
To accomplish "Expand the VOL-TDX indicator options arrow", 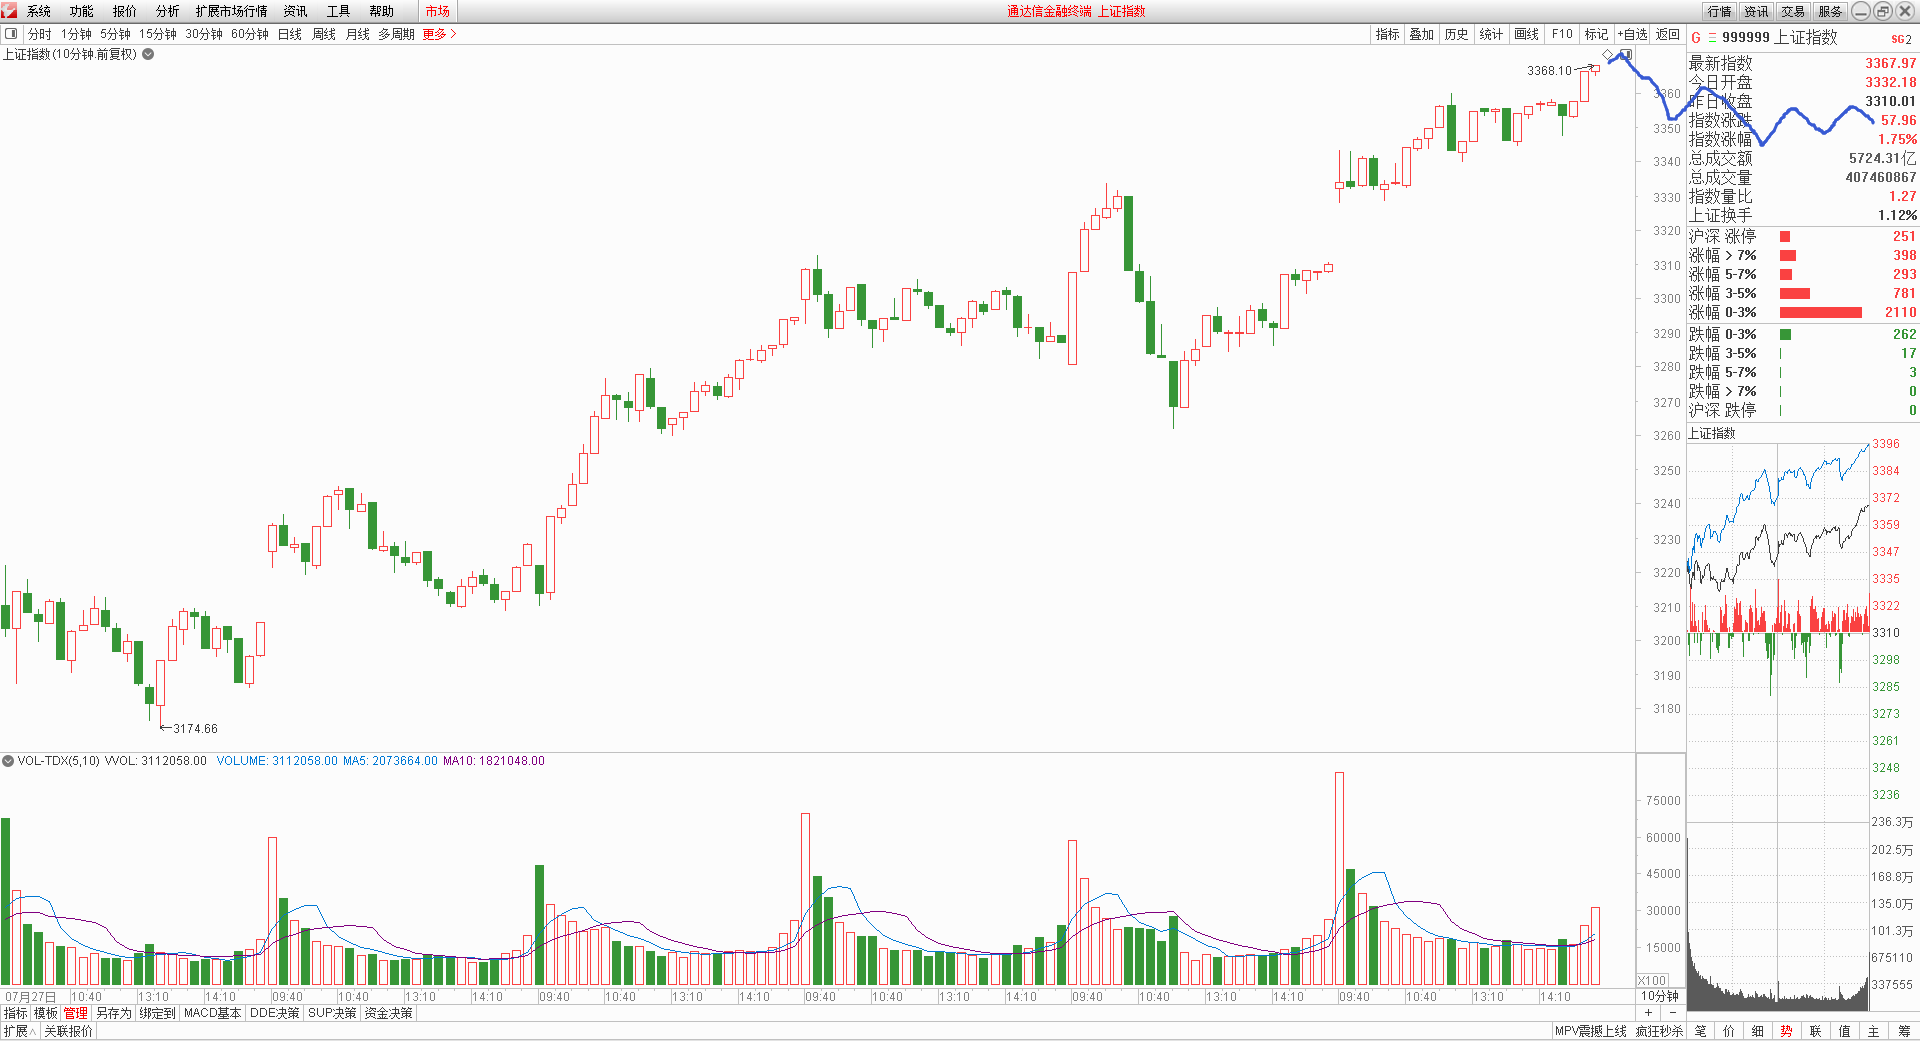I will click(8, 761).
